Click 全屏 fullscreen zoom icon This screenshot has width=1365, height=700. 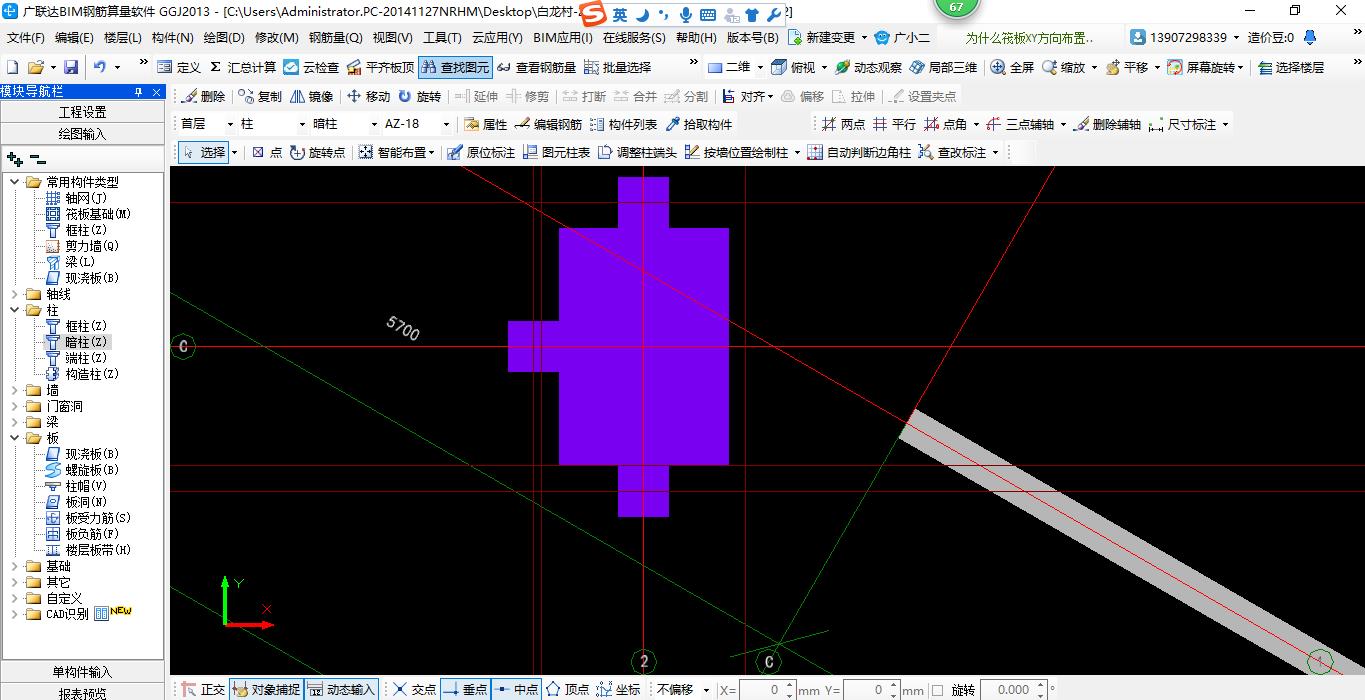tap(1012, 67)
